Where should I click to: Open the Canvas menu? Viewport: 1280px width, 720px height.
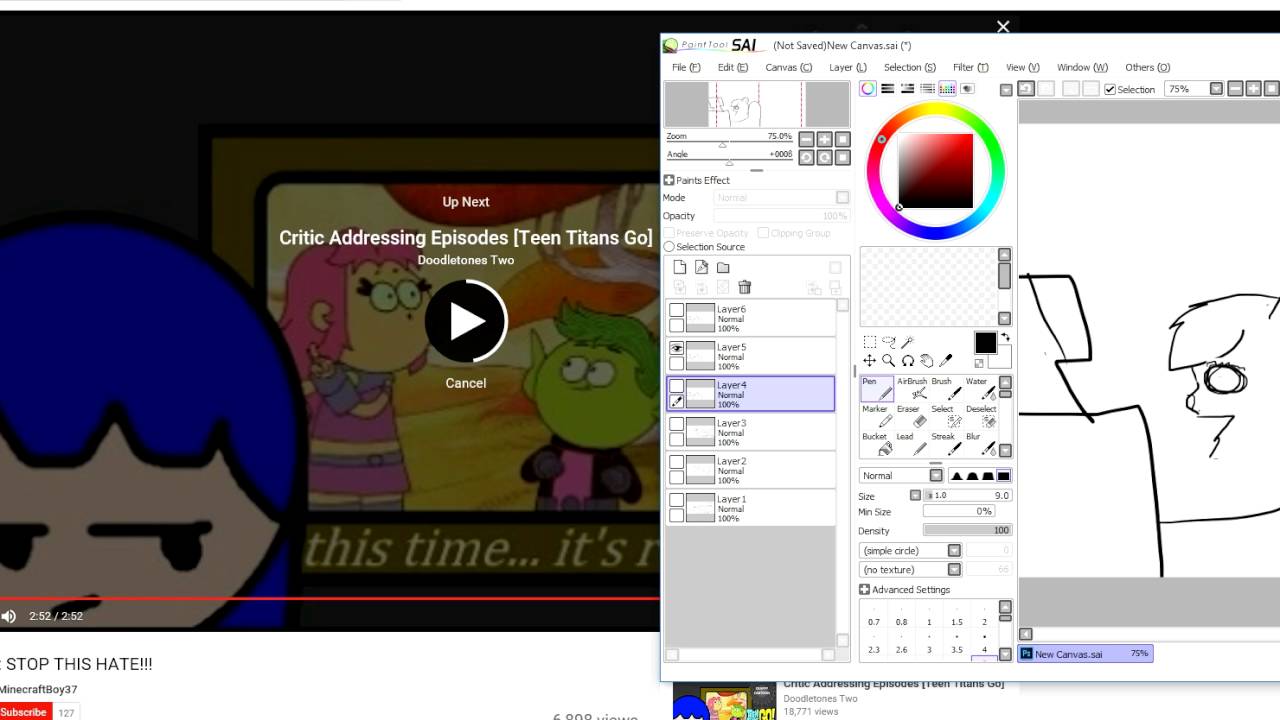[789, 67]
